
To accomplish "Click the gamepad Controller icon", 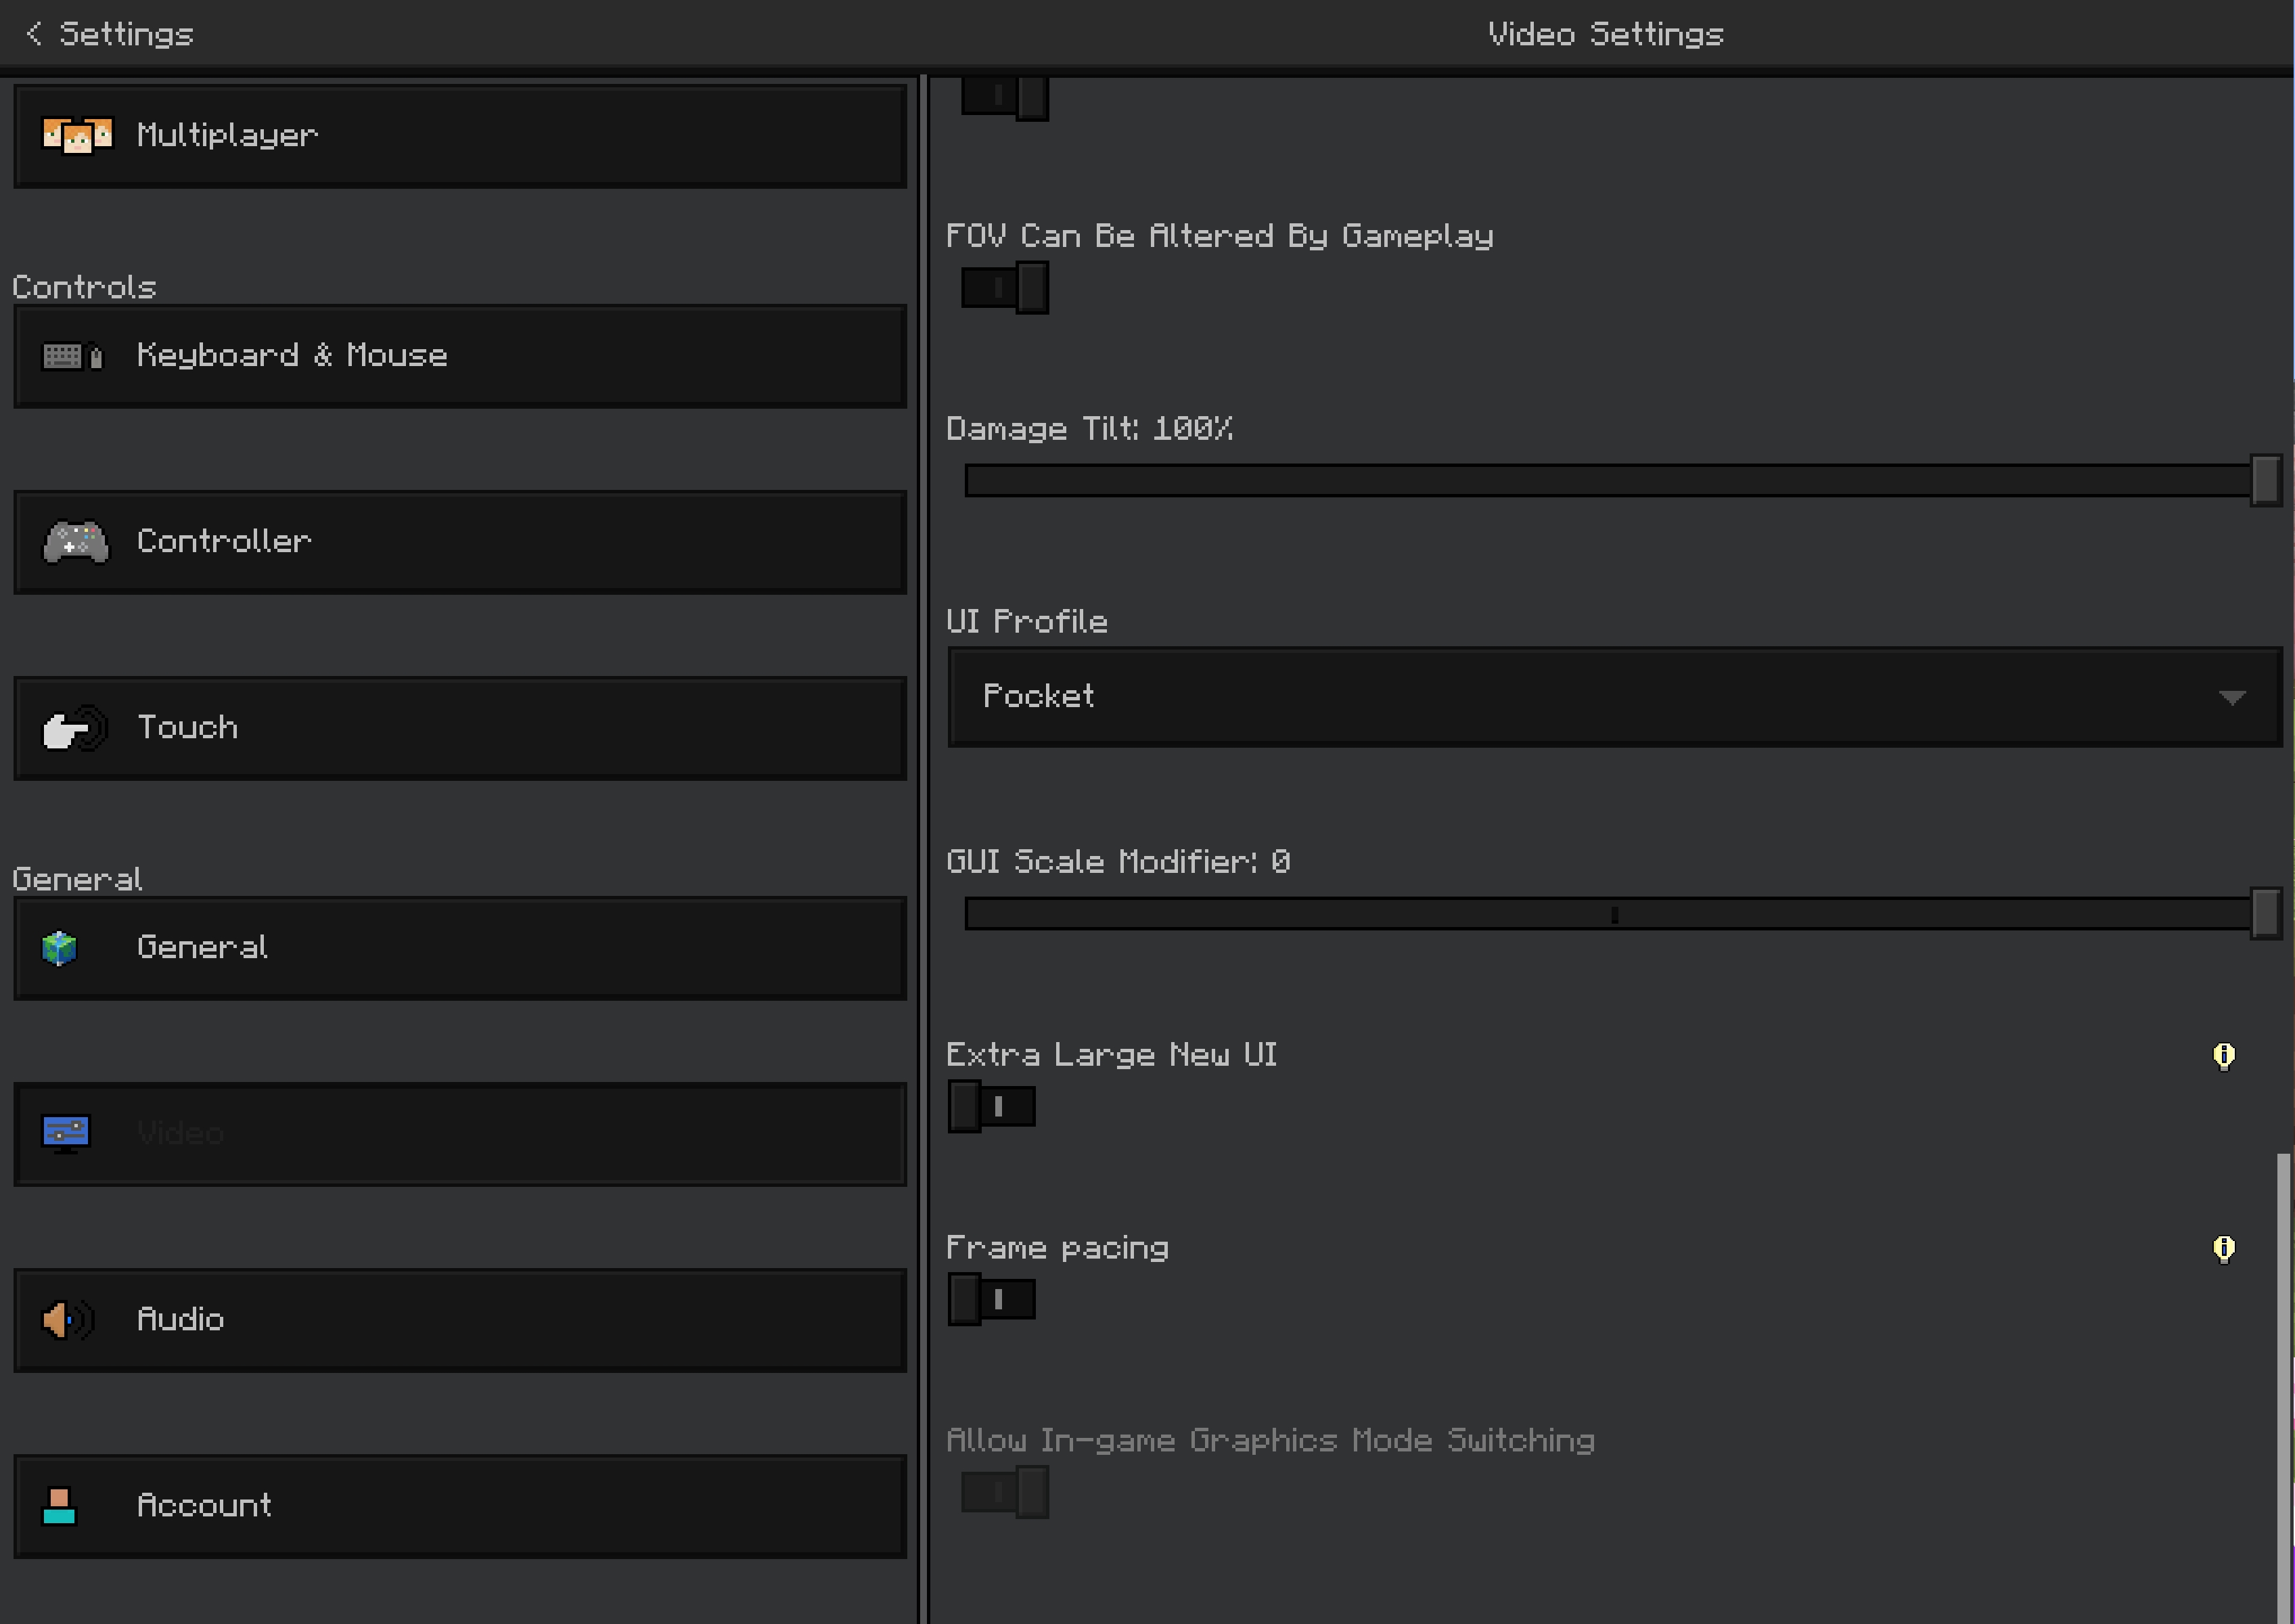I will (x=76, y=542).
